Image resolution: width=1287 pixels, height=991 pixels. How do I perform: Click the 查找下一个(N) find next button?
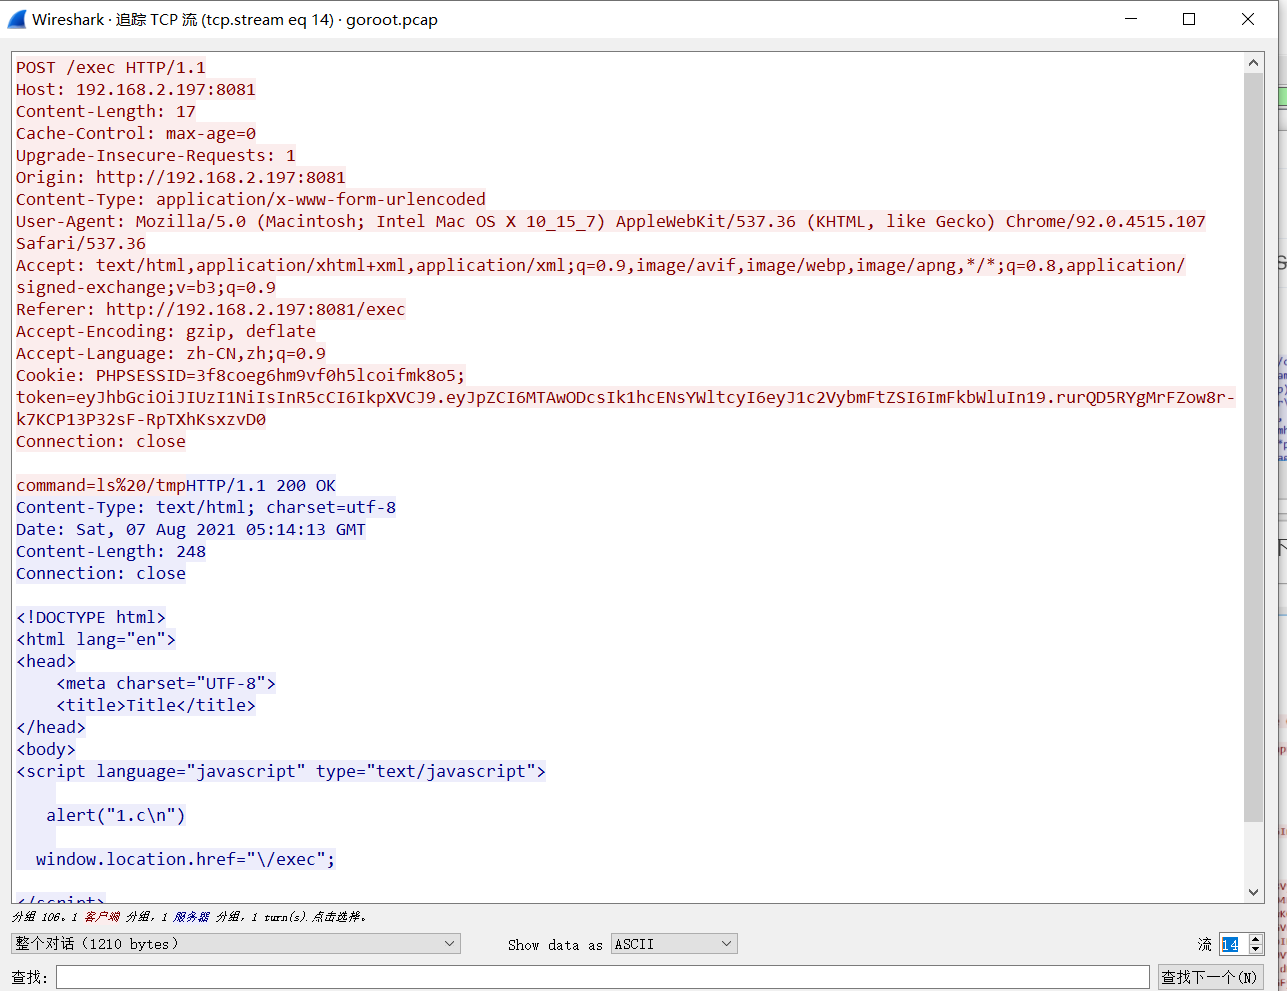1210,977
